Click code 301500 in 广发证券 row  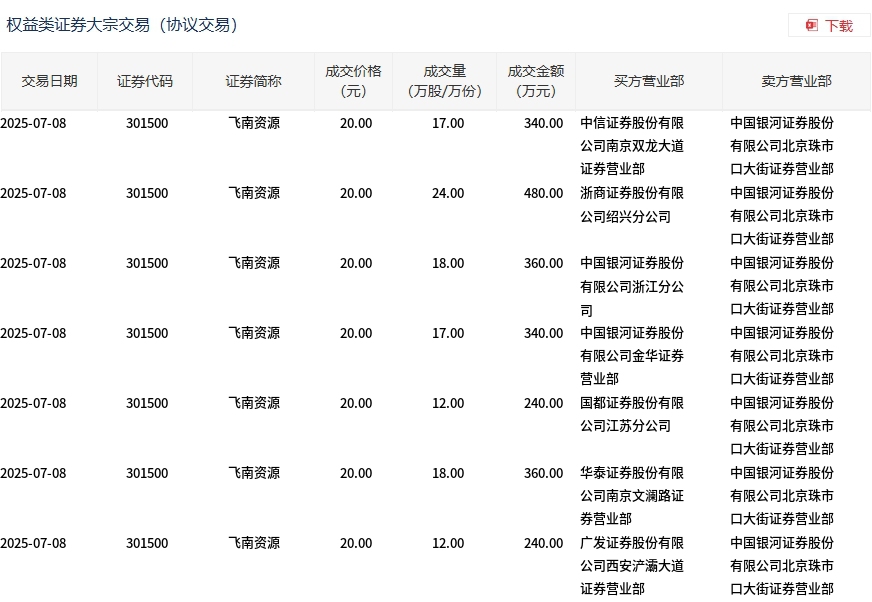[x=147, y=544]
